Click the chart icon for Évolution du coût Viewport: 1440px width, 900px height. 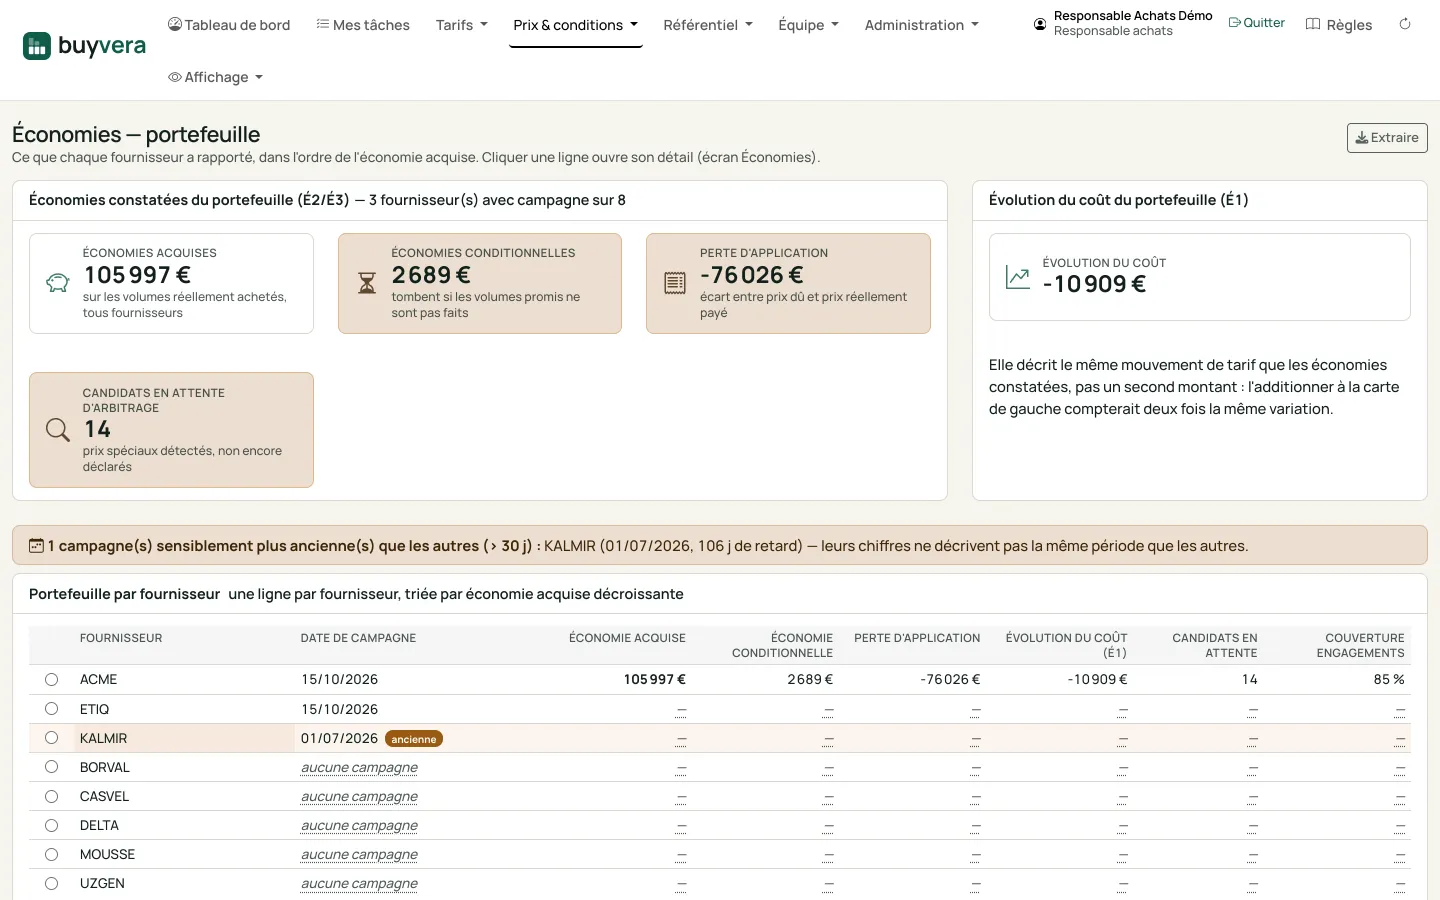point(1018,277)
